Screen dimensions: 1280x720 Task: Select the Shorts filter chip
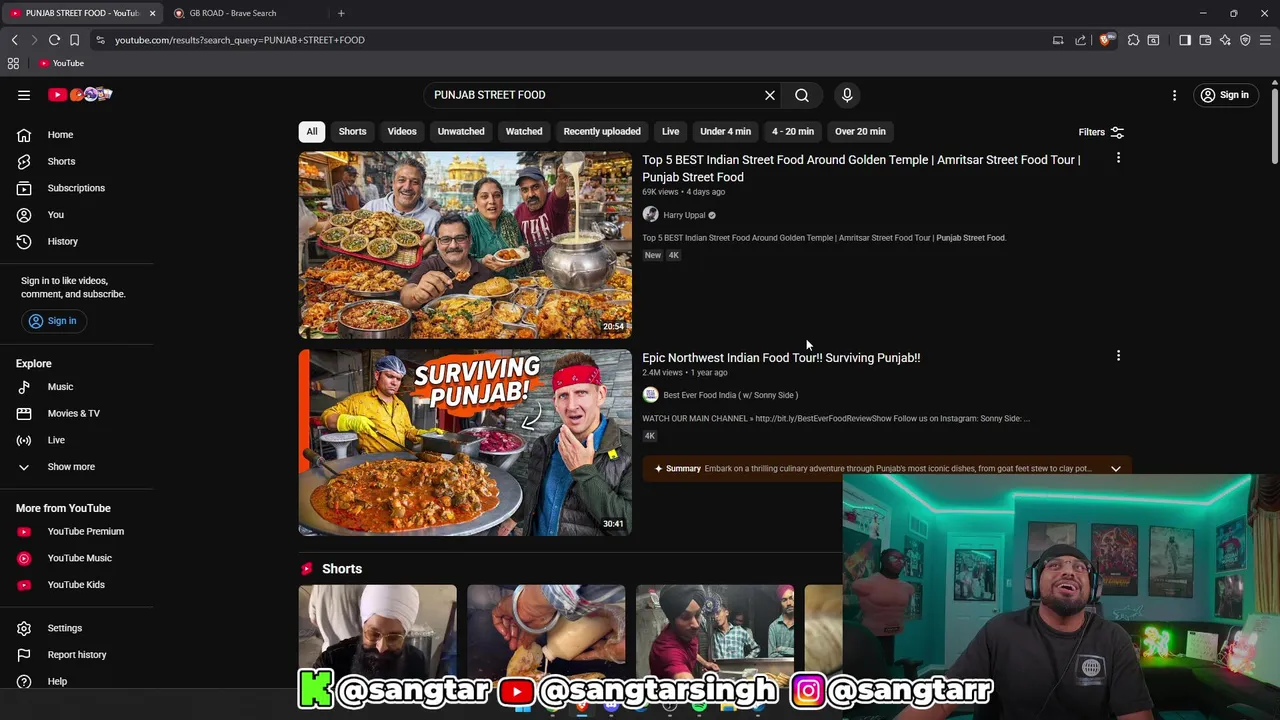tap(352, 132)
